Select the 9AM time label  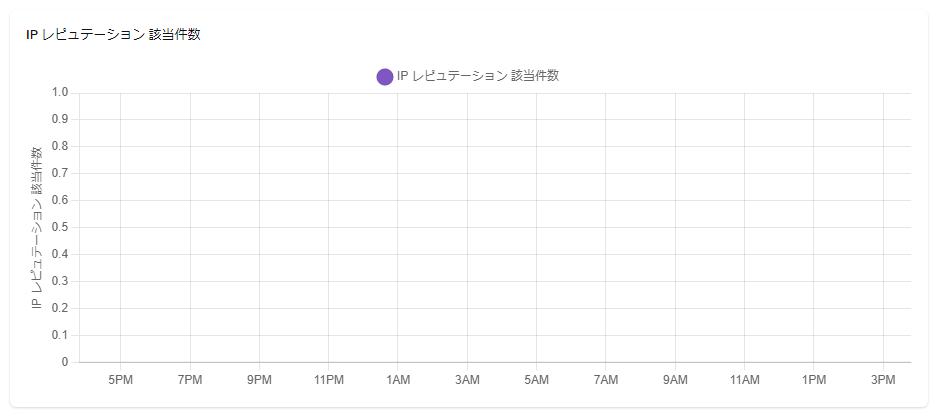[x=675, y=381]
